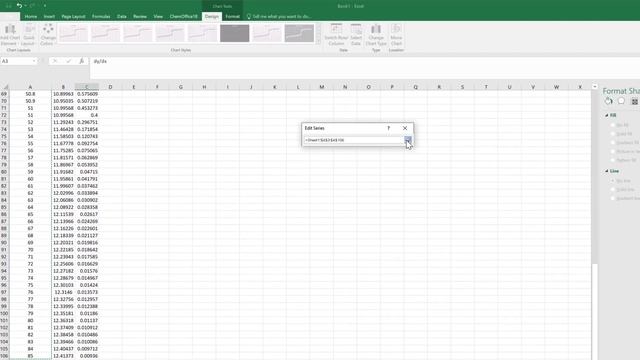This screenshot has height=360, width=640.
Task: Select the Gradient fill radio option
Action: click(x=613, y=142)
